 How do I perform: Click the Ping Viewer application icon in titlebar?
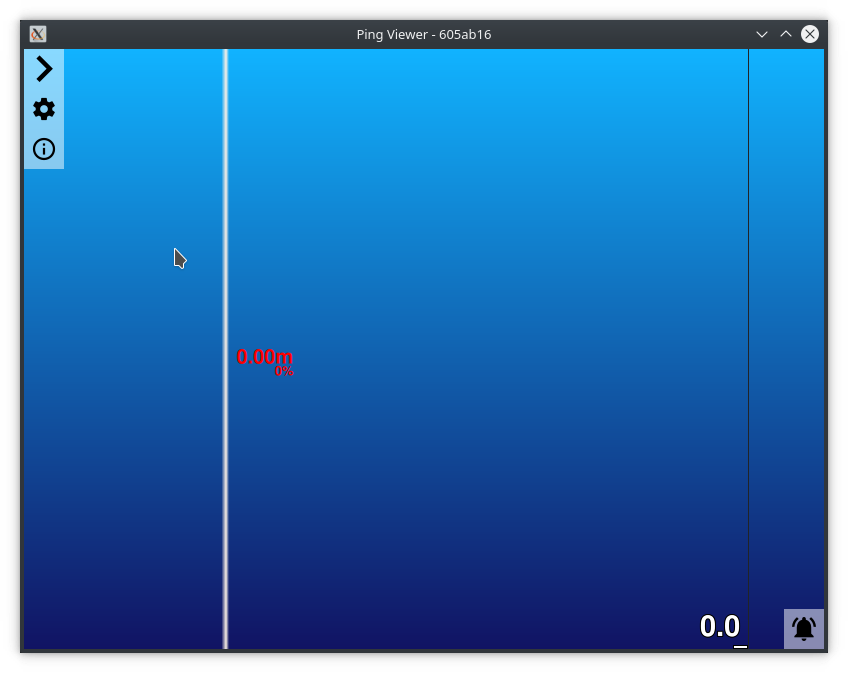[37, 32]
